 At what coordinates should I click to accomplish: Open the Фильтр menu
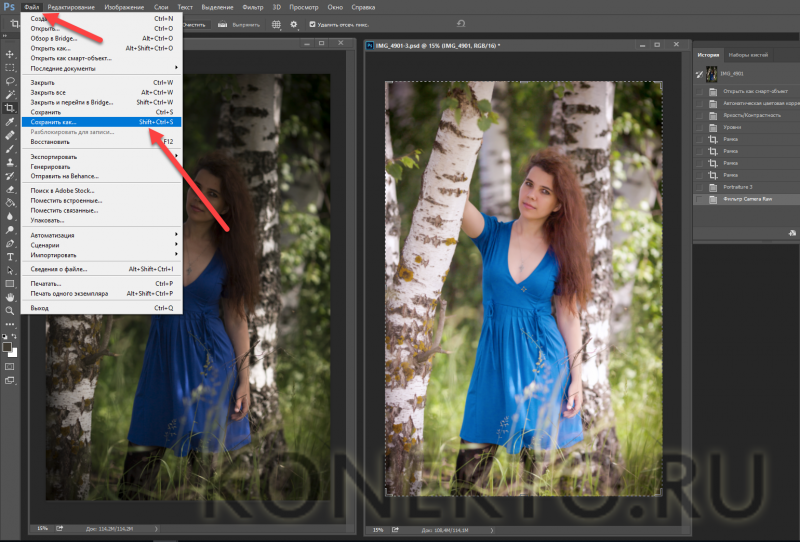click(x=253, y=7)
